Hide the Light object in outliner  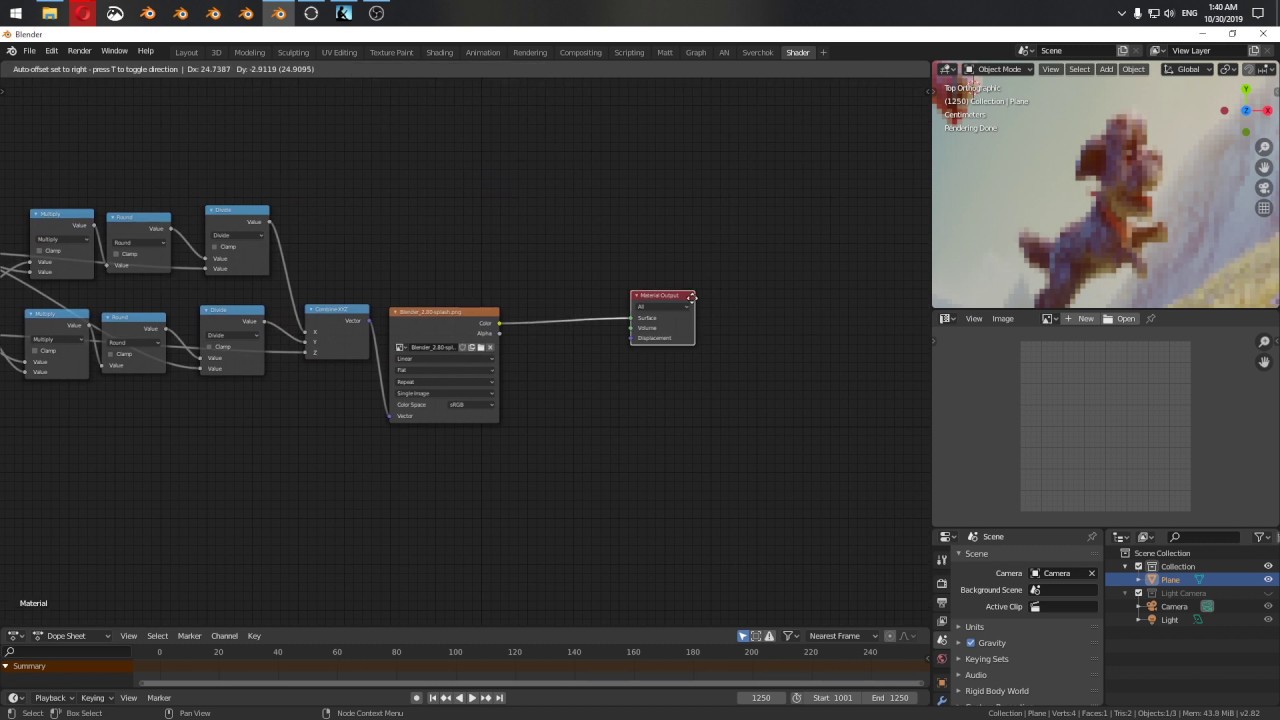point(1268,620)
